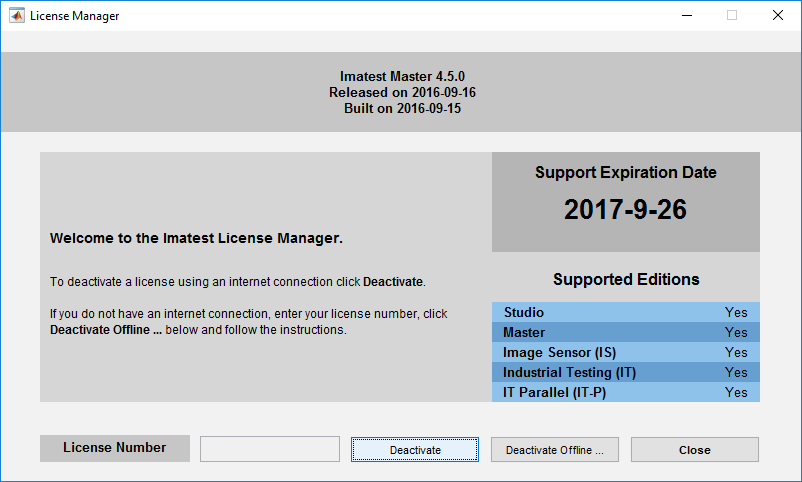Select the Master edition row

click(626, 332)
